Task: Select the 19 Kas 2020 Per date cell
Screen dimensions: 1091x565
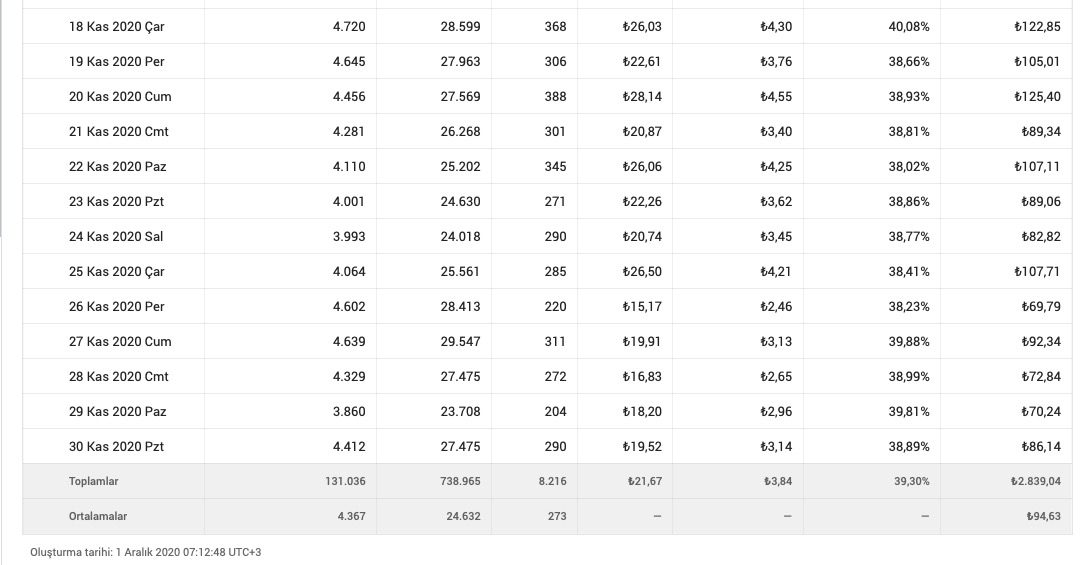Action: (116, 62)
